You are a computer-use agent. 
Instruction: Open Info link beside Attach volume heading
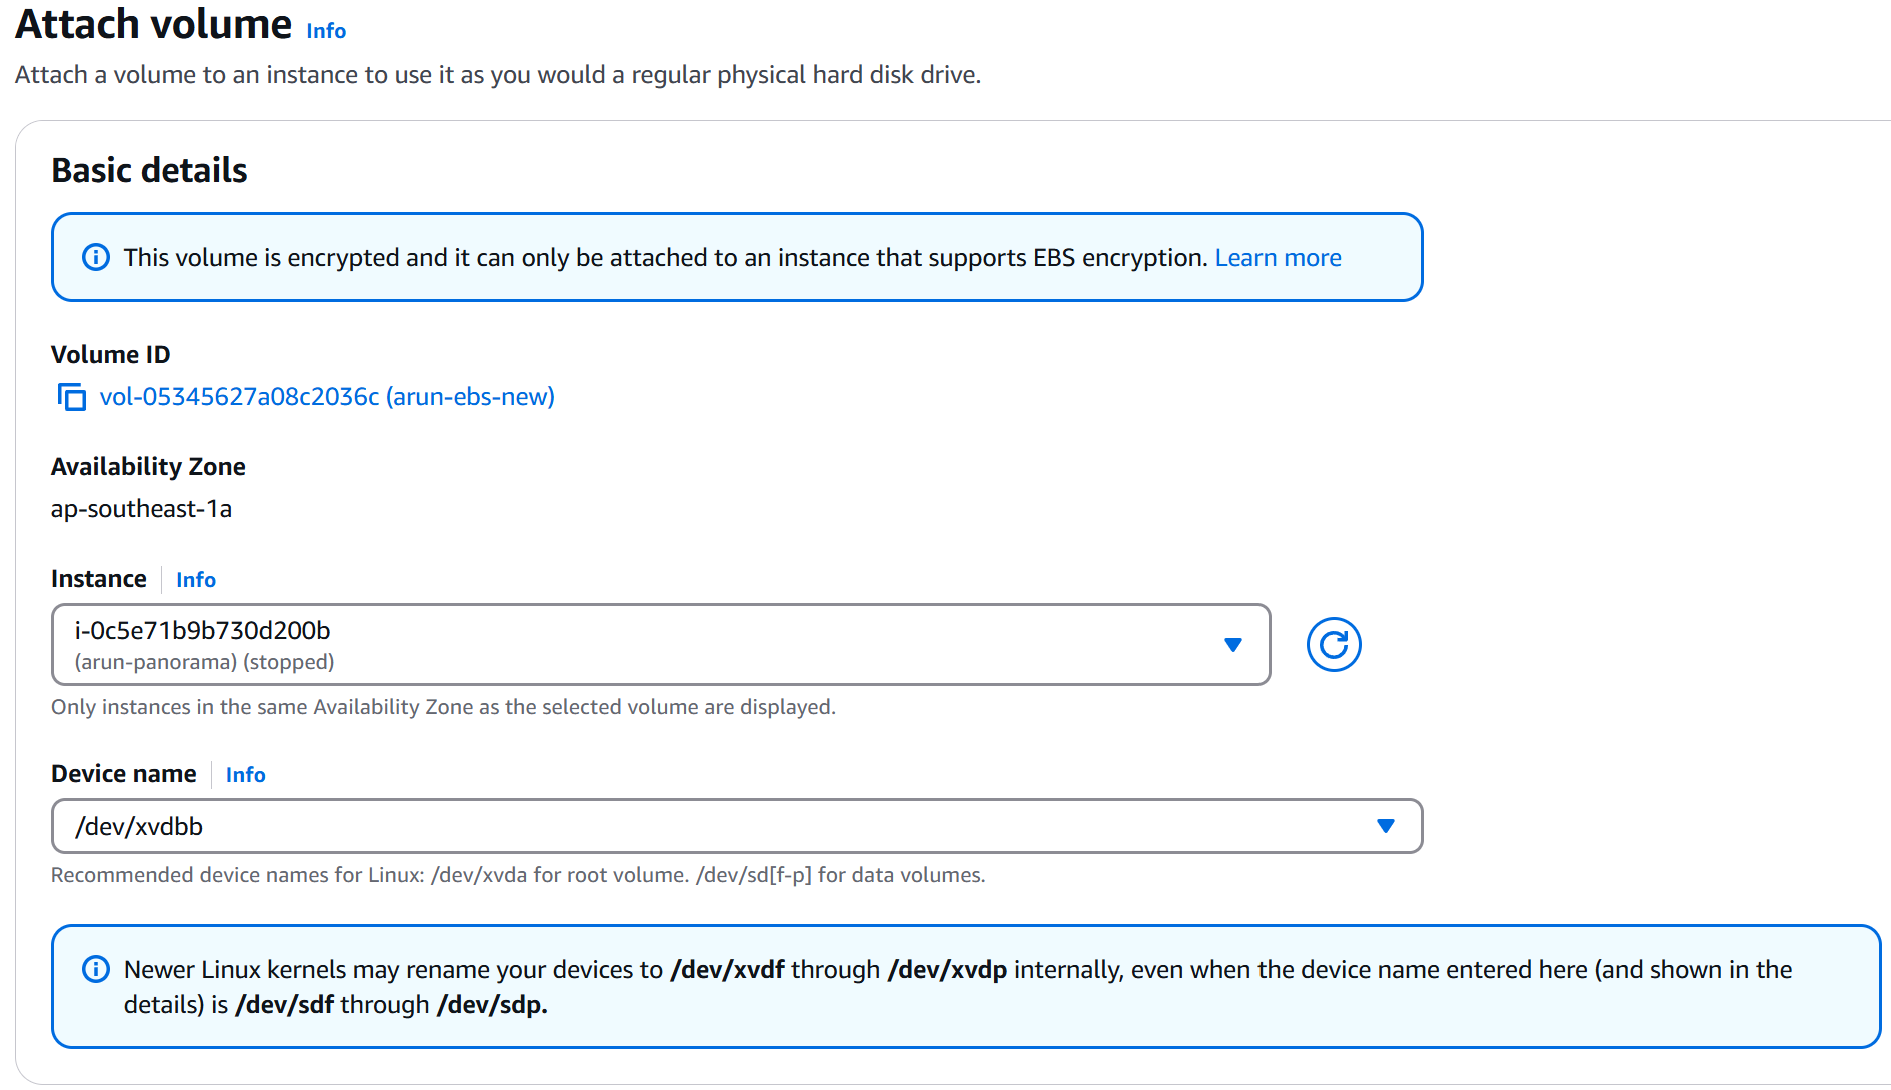(326, 31)
